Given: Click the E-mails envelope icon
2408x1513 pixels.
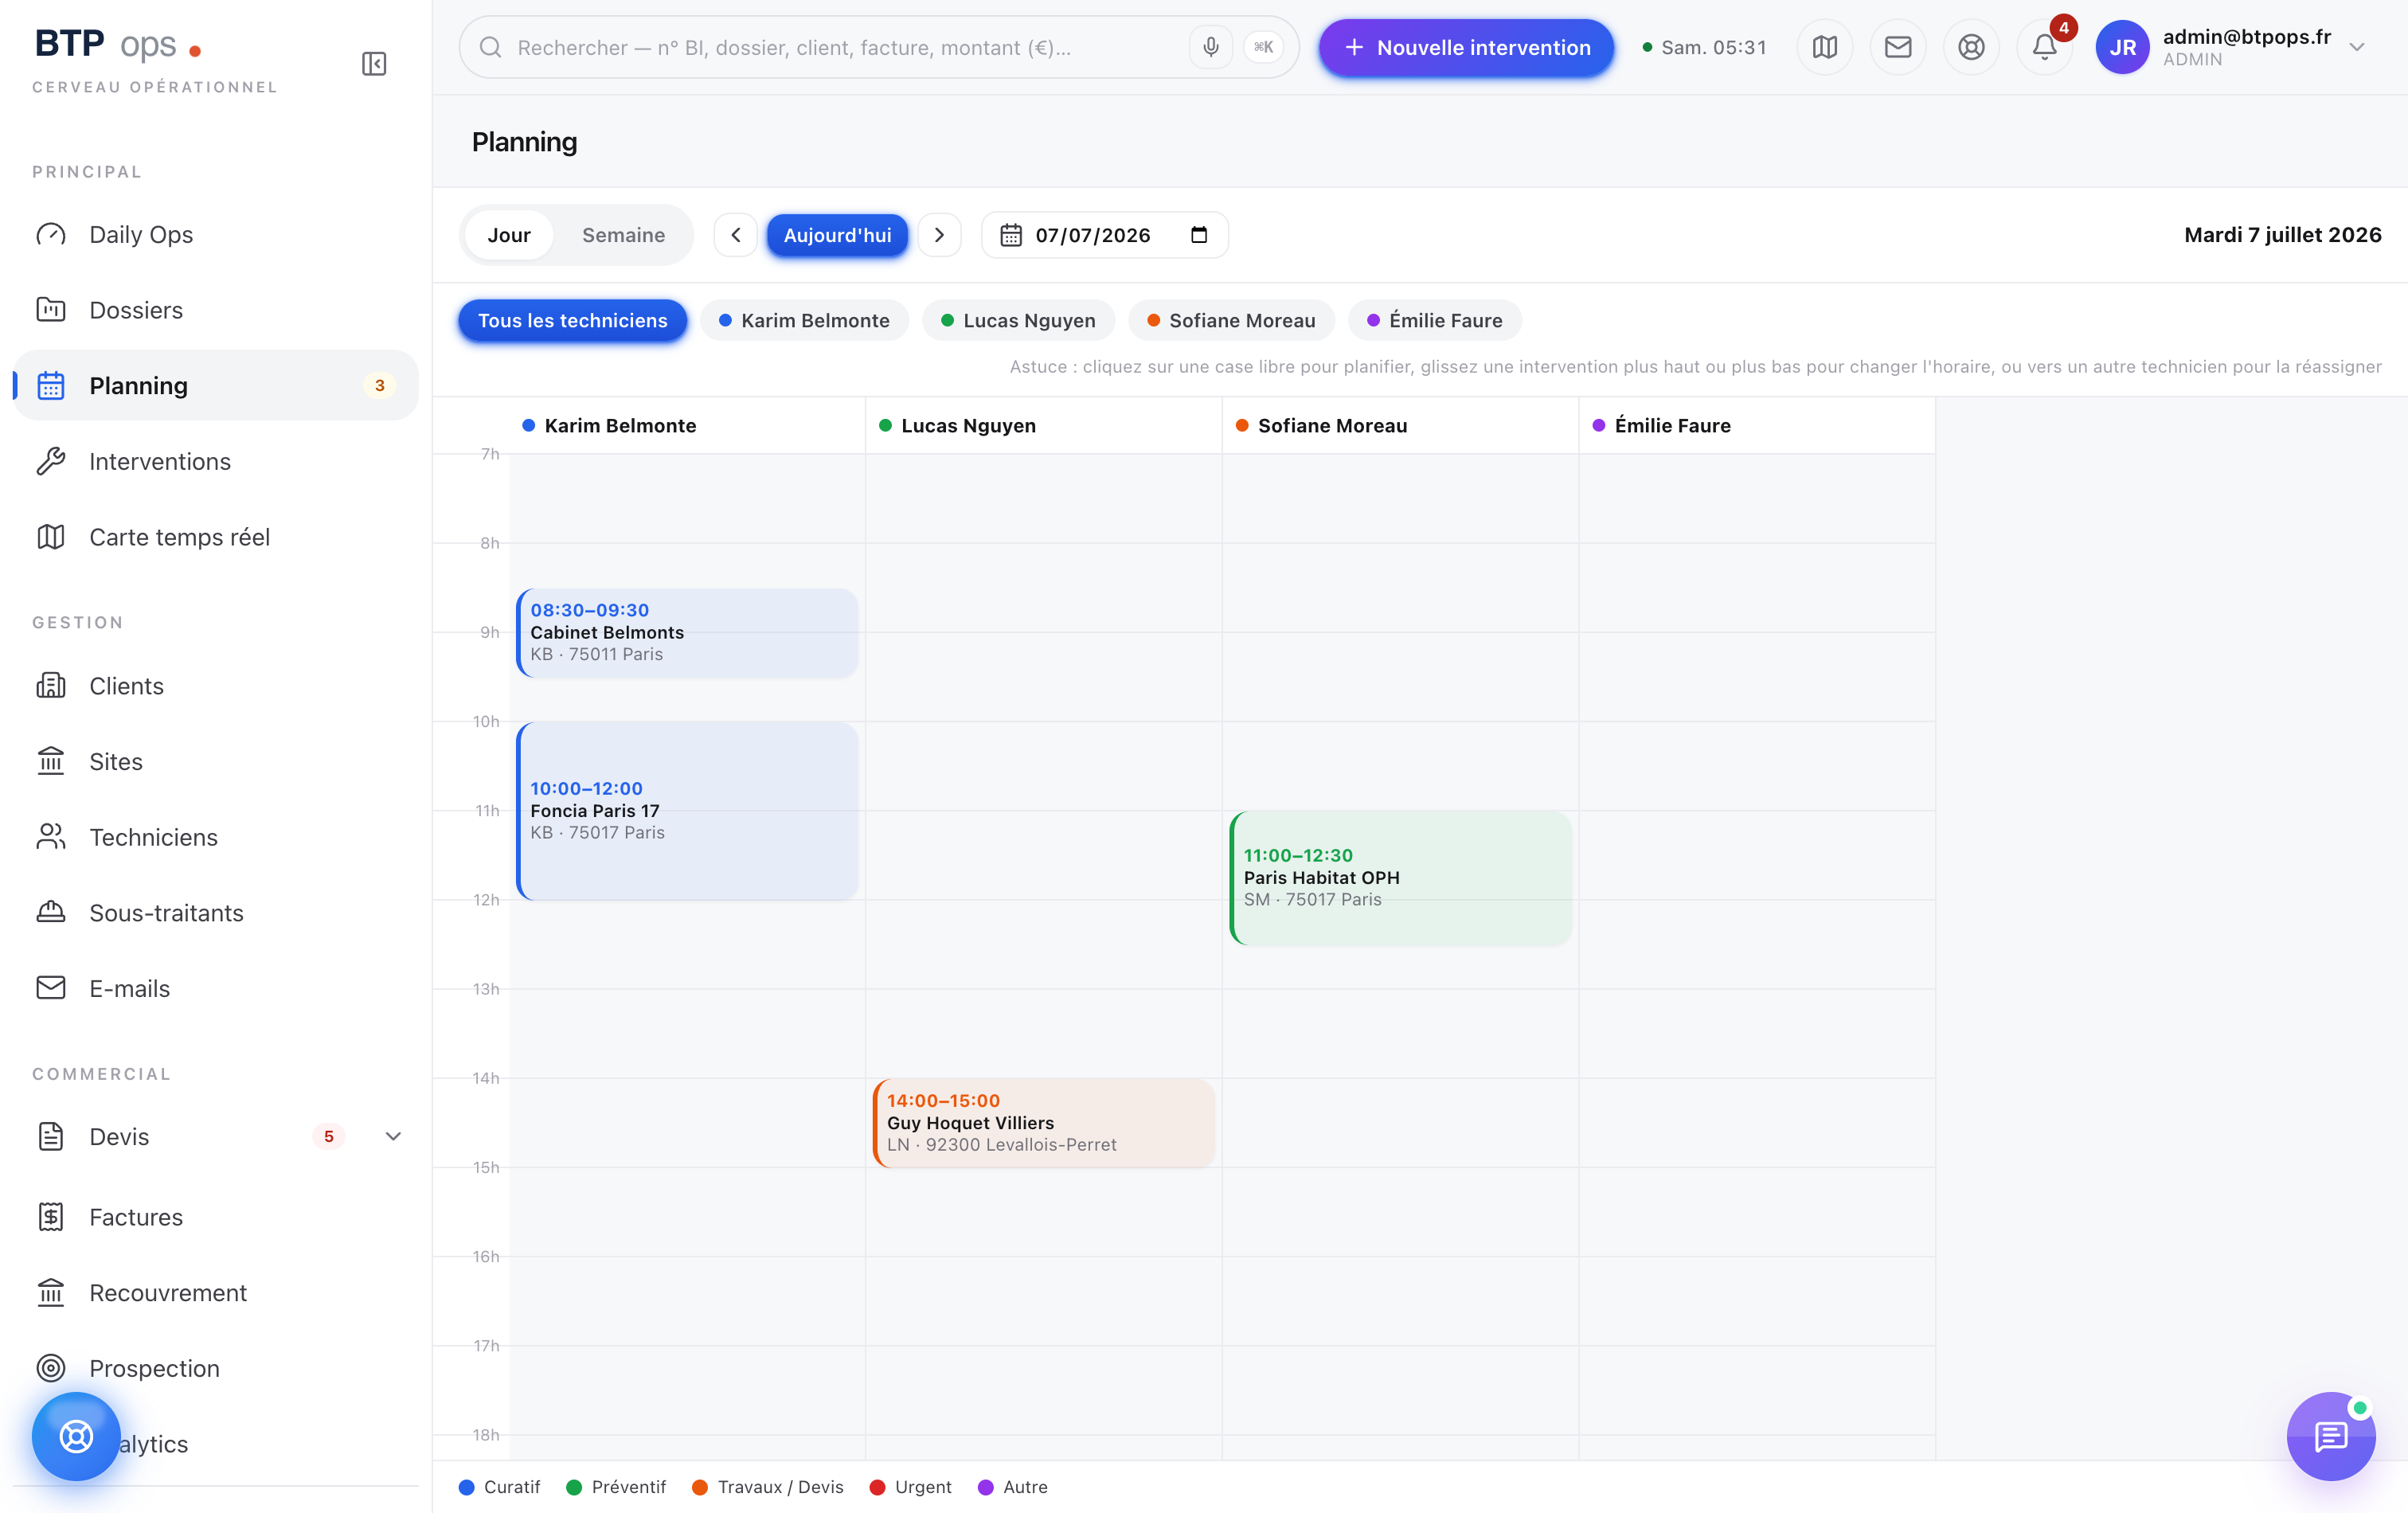Looking at the screenshot, I should tap(51, 988).
